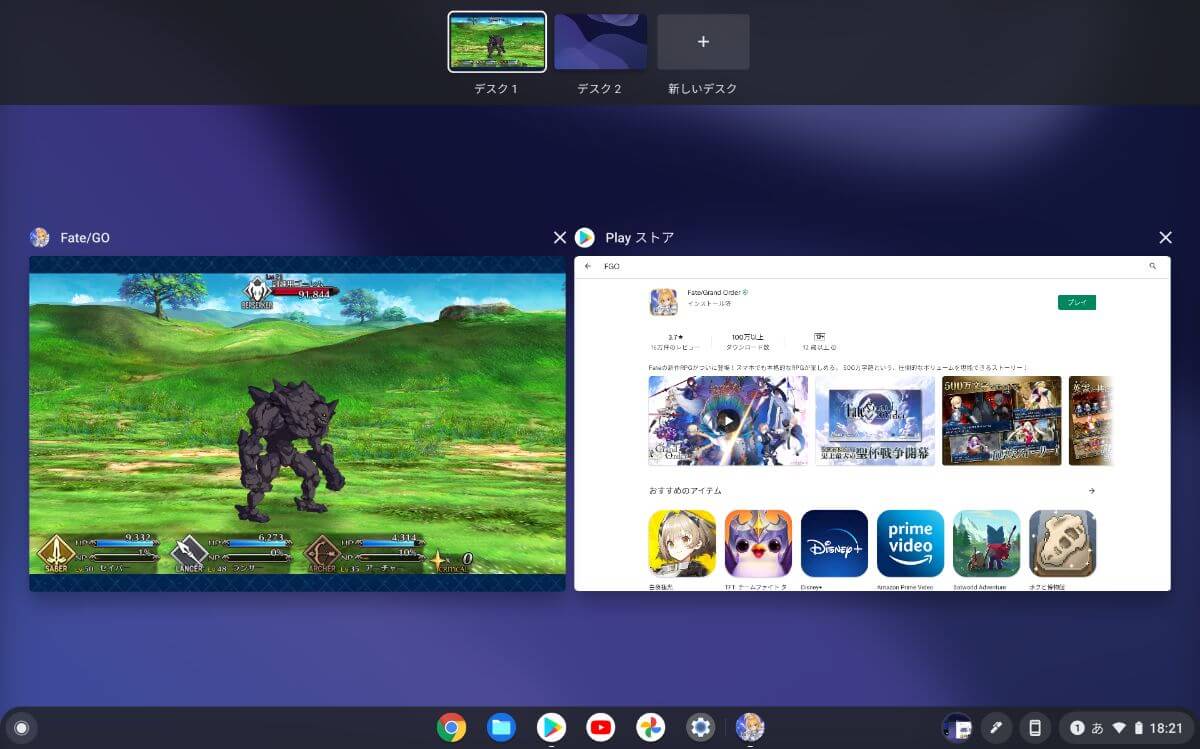The height and width of the screenshot is (749, 1200).
Task: Open the stylus tools pen icon
Action: pyautogui.click(x=996, y=728)
